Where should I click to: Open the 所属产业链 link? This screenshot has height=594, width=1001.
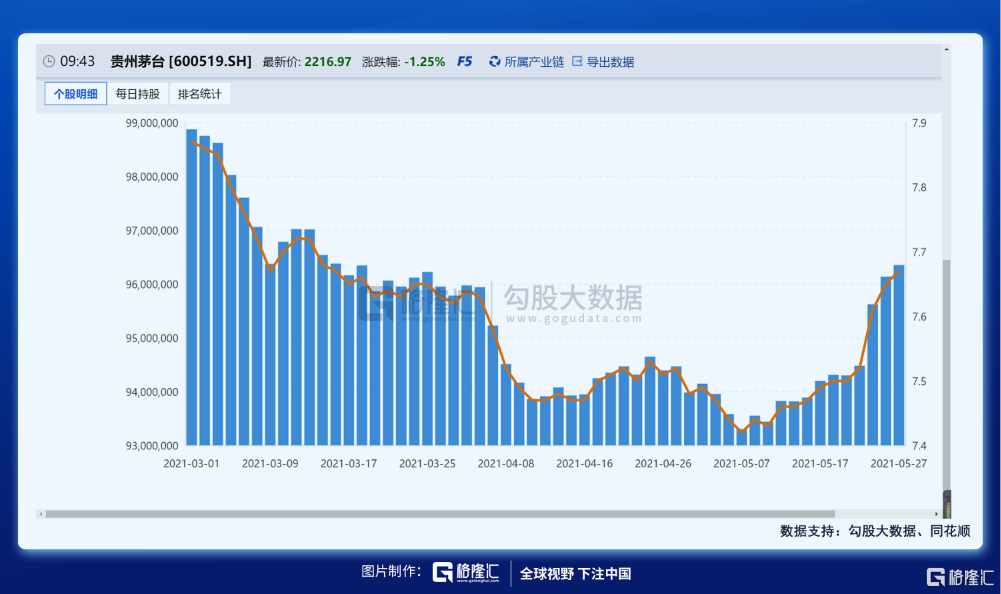point(534,62)
